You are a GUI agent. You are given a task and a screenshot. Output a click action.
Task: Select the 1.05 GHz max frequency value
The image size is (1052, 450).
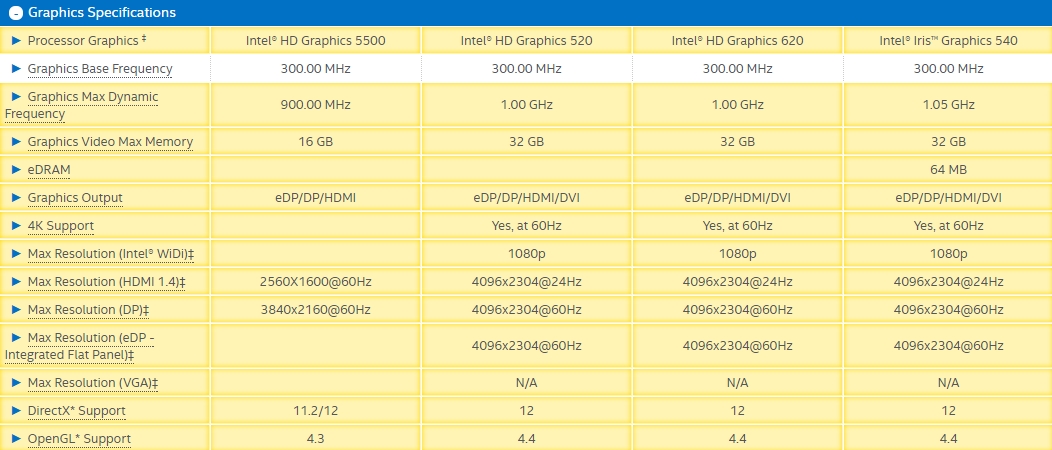pos(948,105)
